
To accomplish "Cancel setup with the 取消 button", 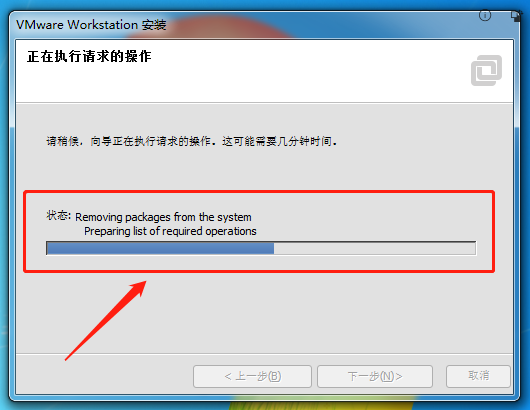I will 478,376.
